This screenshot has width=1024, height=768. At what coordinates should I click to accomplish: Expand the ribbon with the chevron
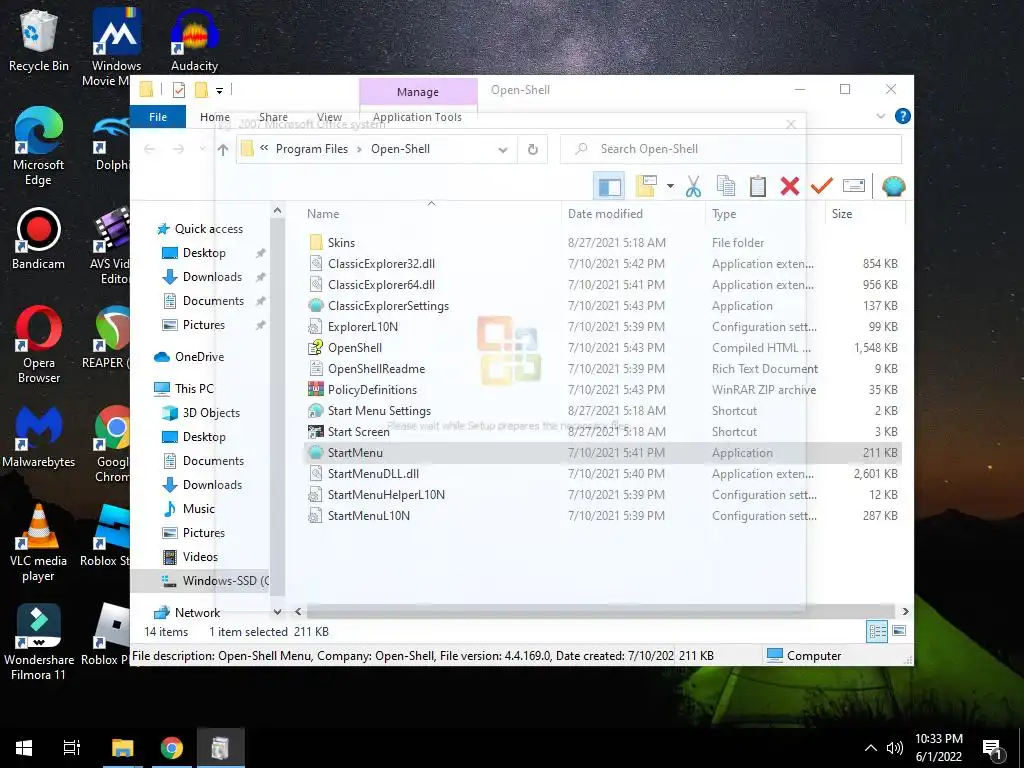pyautogui.click(x=880, y=116)
